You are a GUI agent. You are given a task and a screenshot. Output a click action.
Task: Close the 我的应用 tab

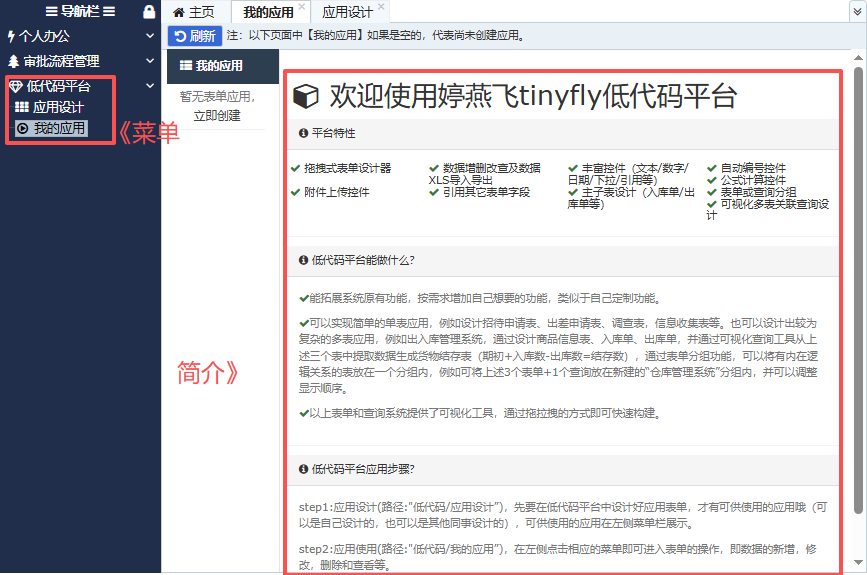(302, 6)
